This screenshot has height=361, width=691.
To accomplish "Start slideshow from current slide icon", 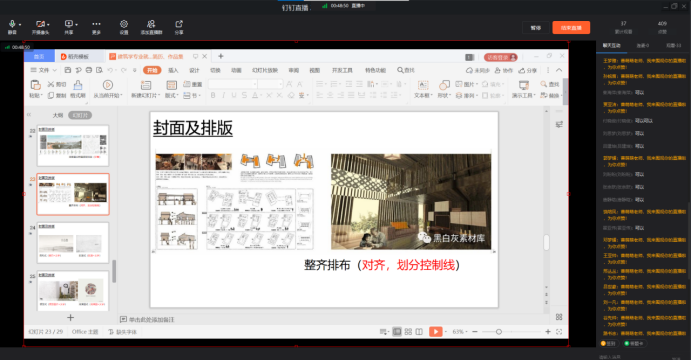I will pyautogui.click(x=108, y=85).
